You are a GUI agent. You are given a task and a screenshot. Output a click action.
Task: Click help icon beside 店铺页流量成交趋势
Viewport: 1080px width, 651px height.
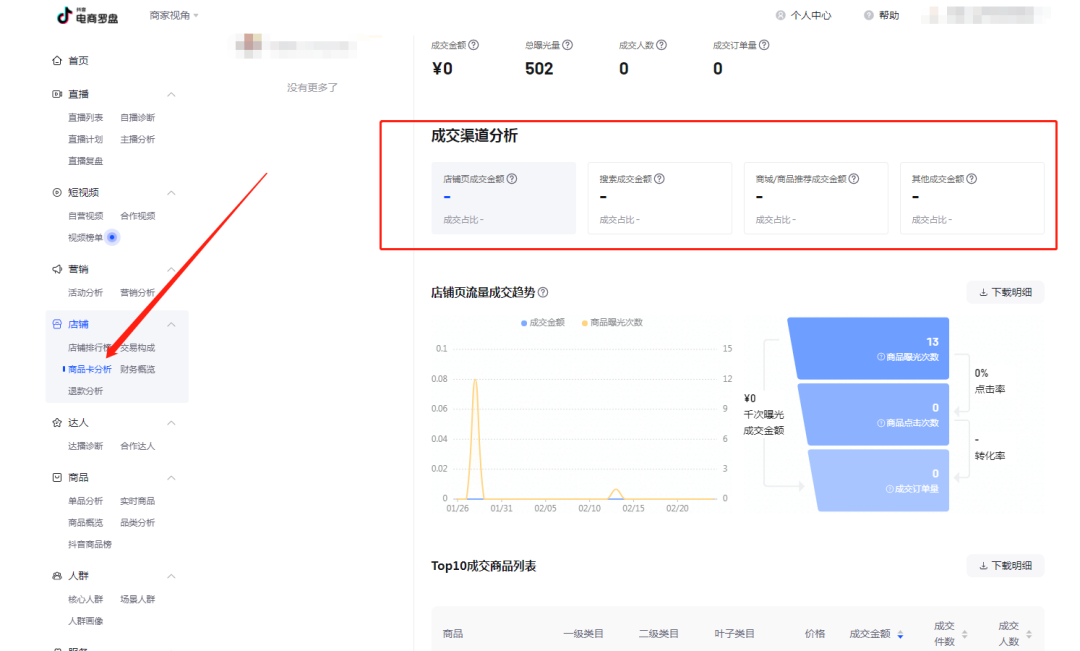point(543,292)
